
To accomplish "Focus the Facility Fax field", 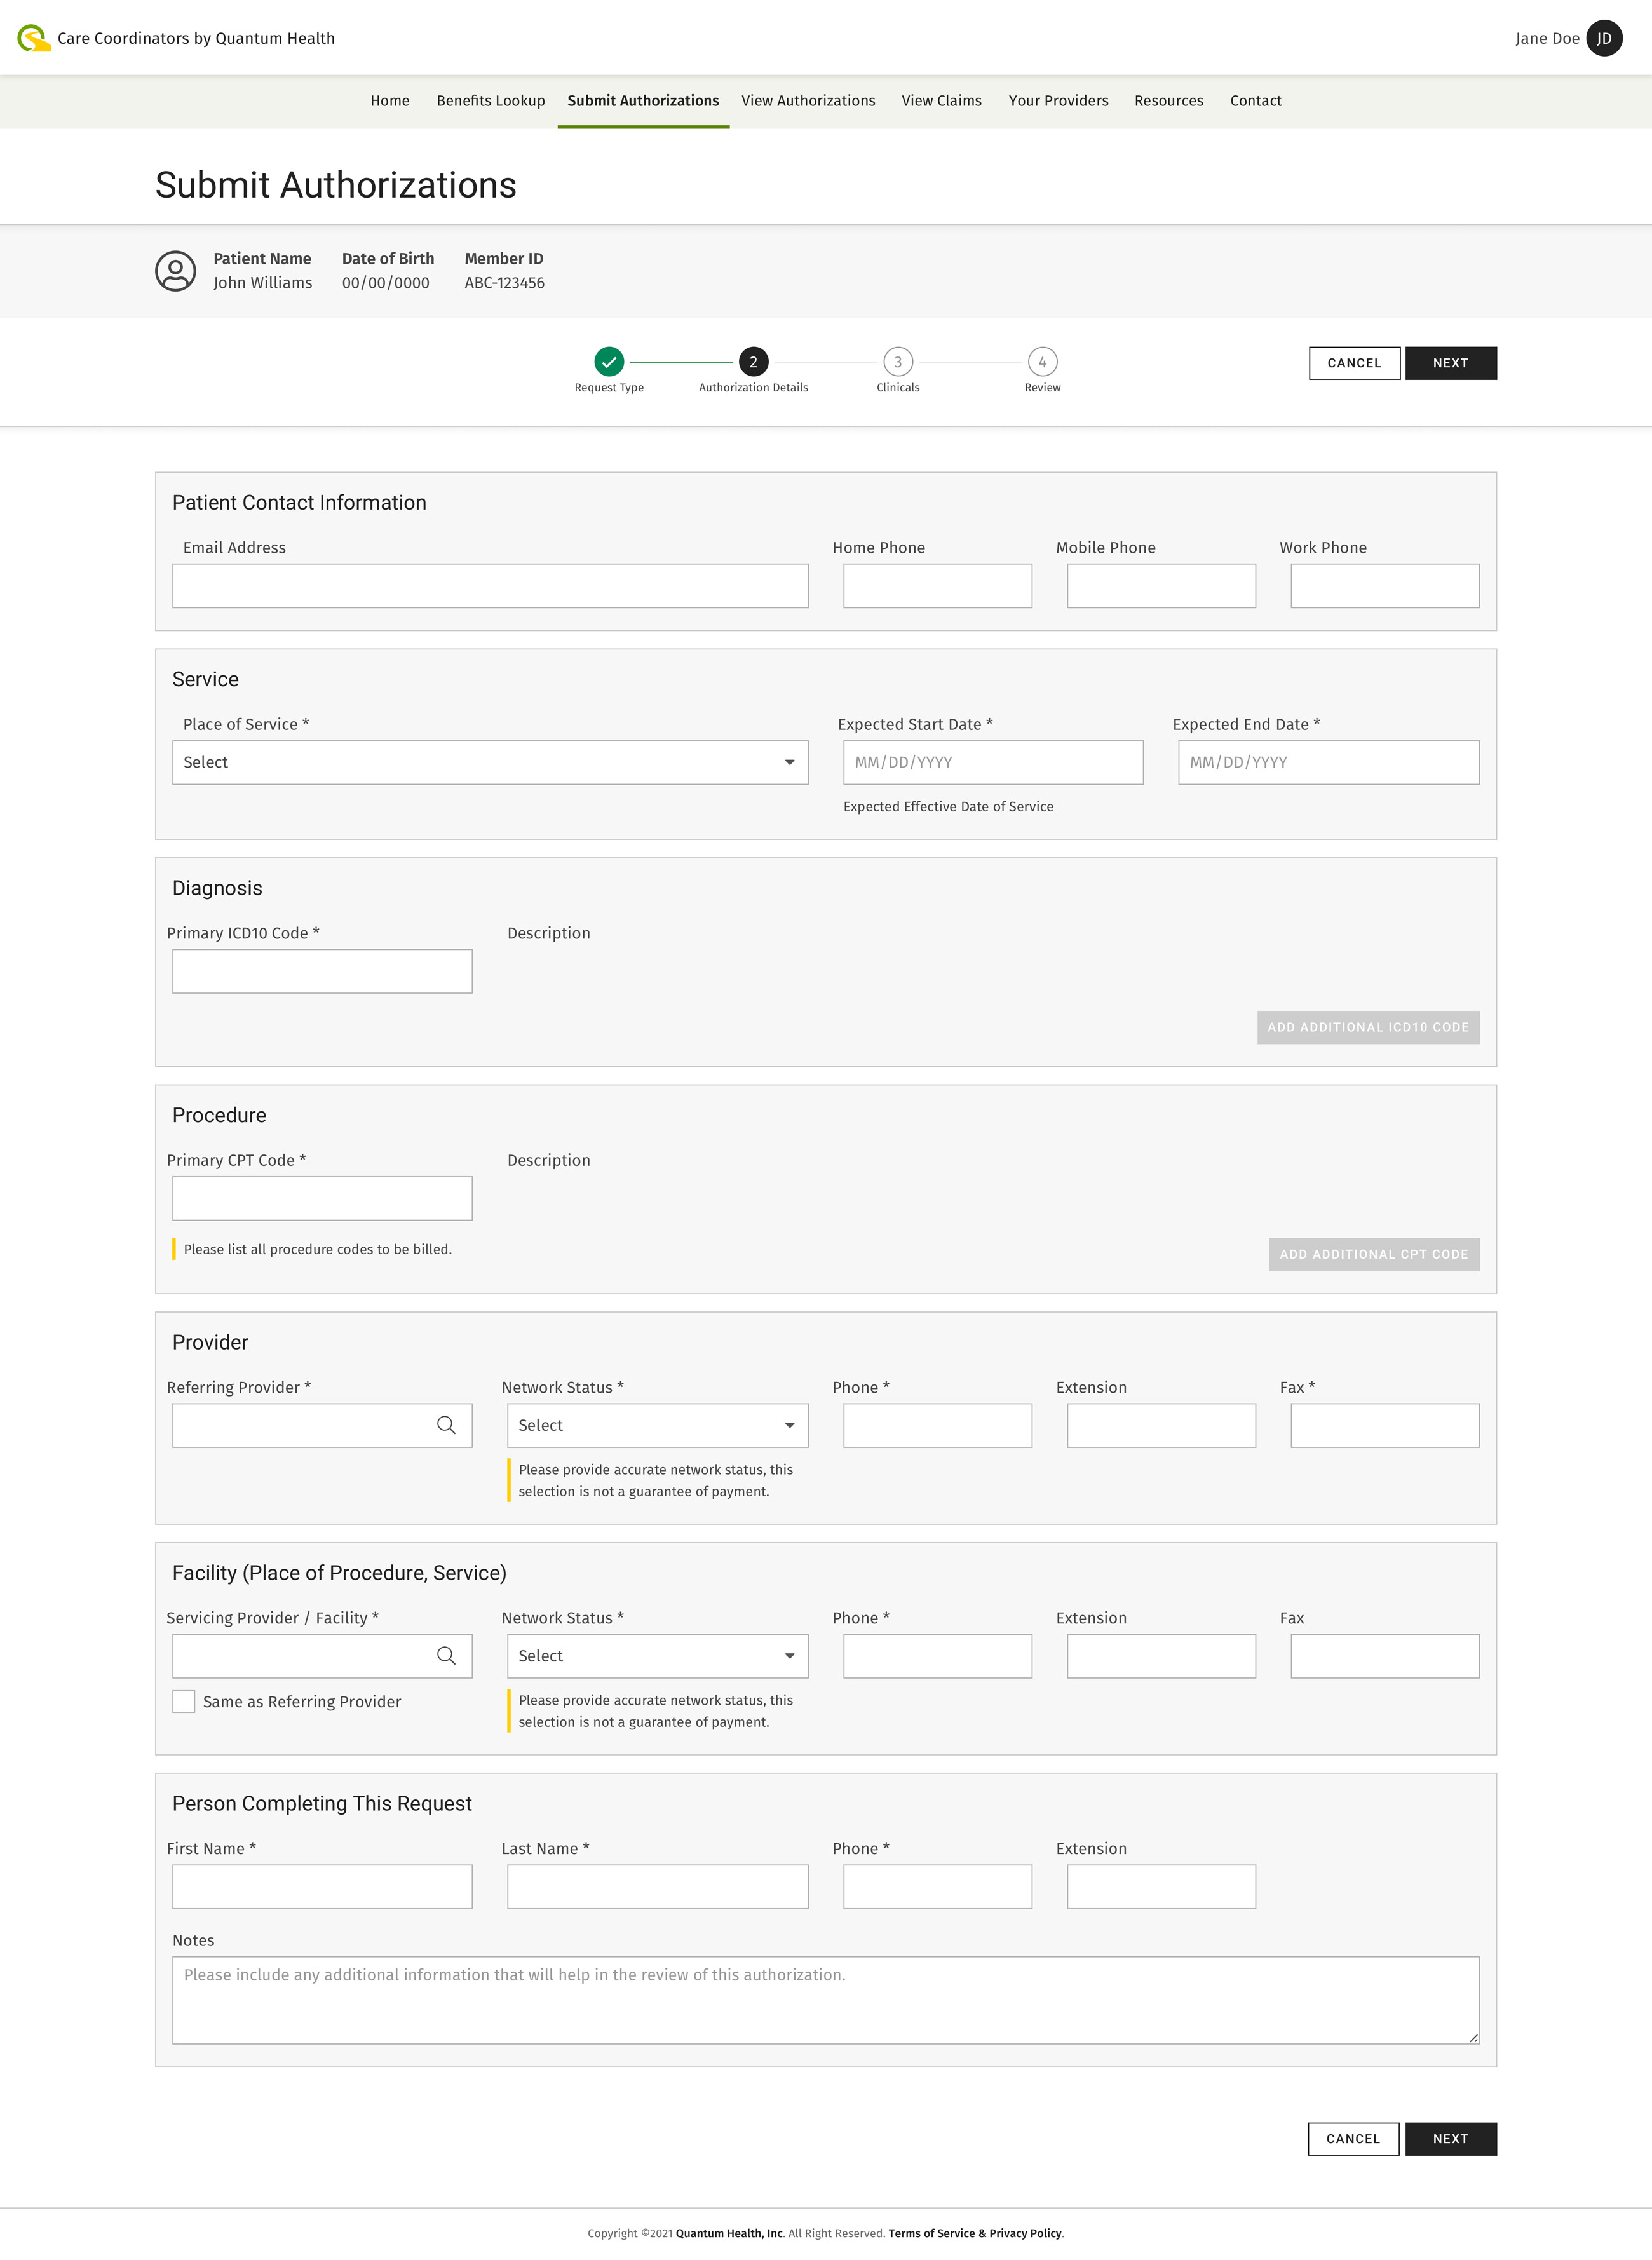I will click(x=1385, y=1656).
